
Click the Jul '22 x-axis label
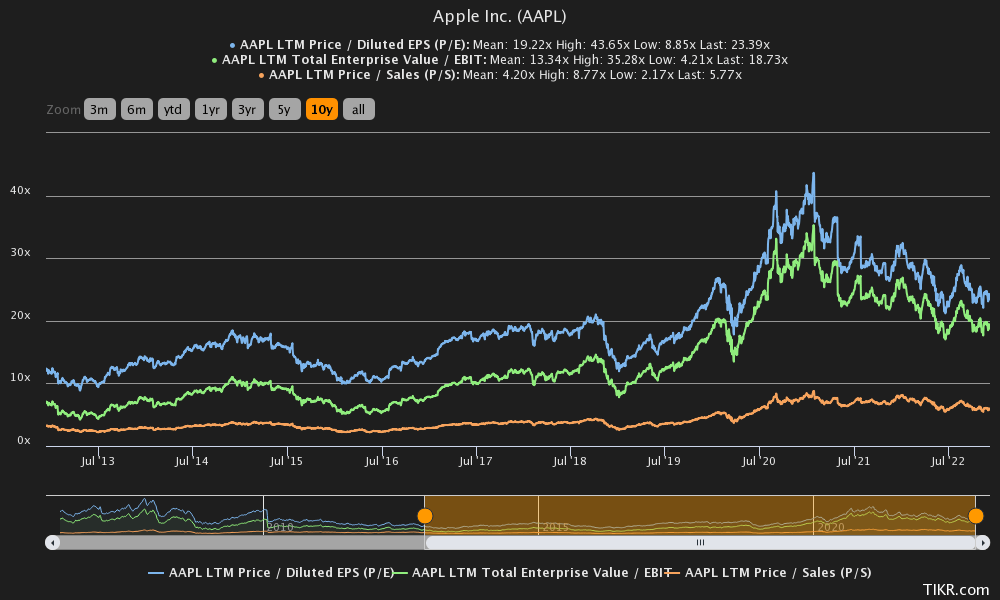pos(948,461)
